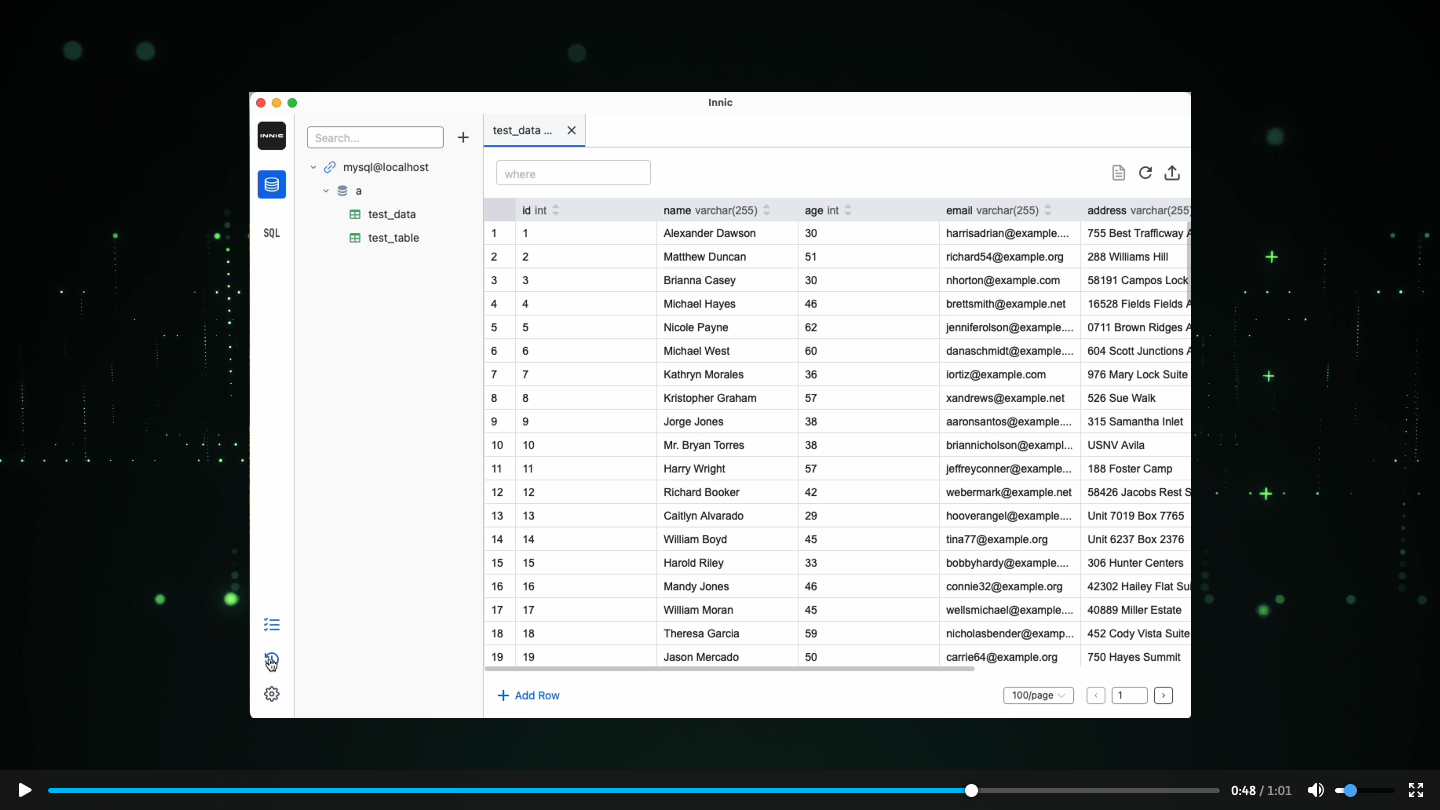
Task: Sort by the id column
Action: tap(556, 210)
